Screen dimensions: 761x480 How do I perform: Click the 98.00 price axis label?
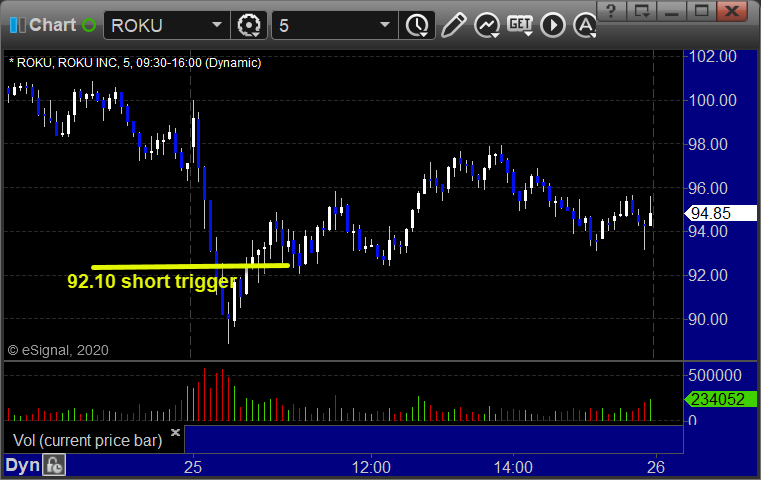pos(708,144)
